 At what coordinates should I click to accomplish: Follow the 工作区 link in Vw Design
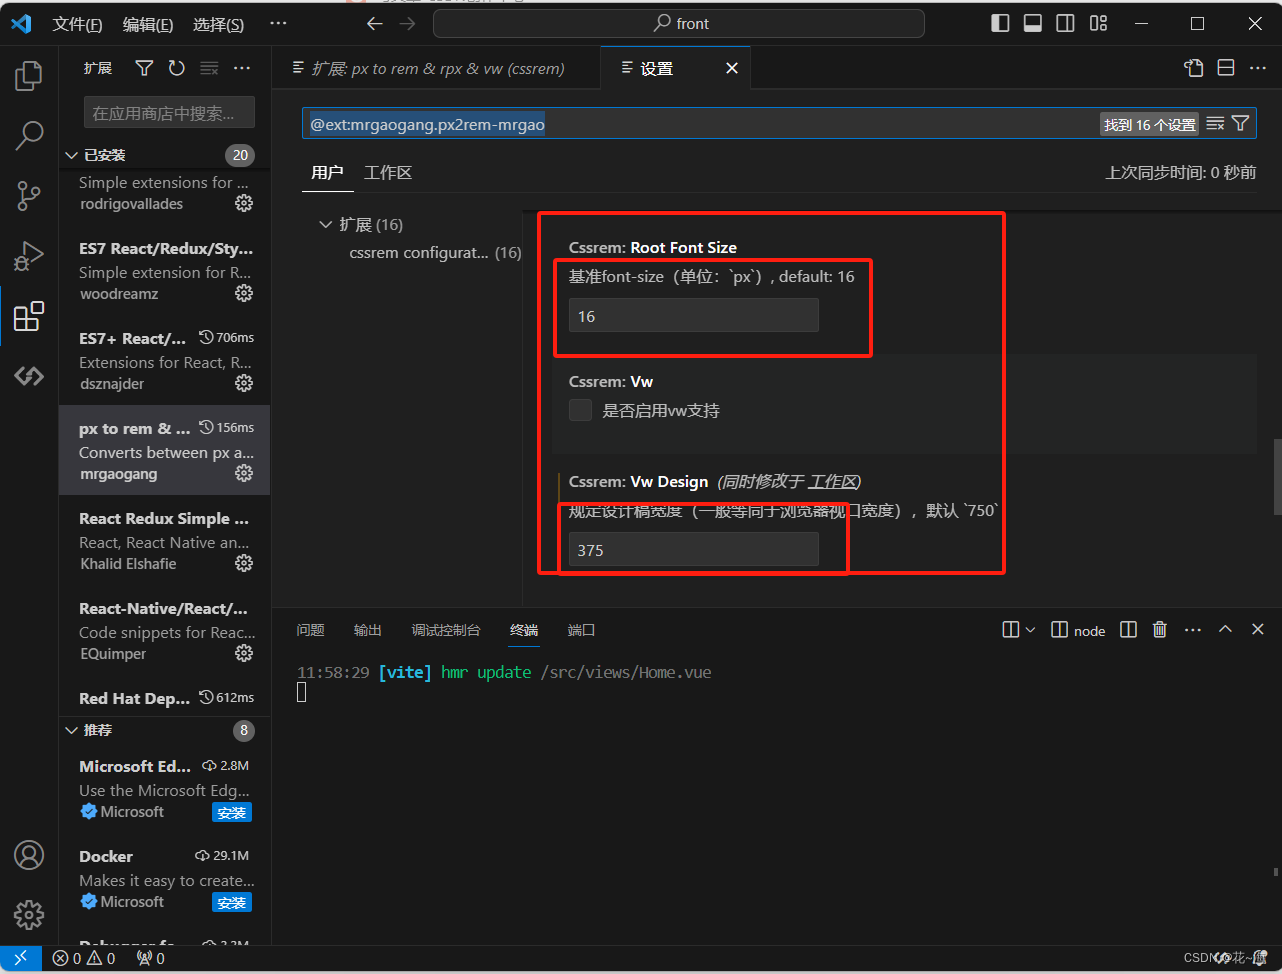[833, 482]
